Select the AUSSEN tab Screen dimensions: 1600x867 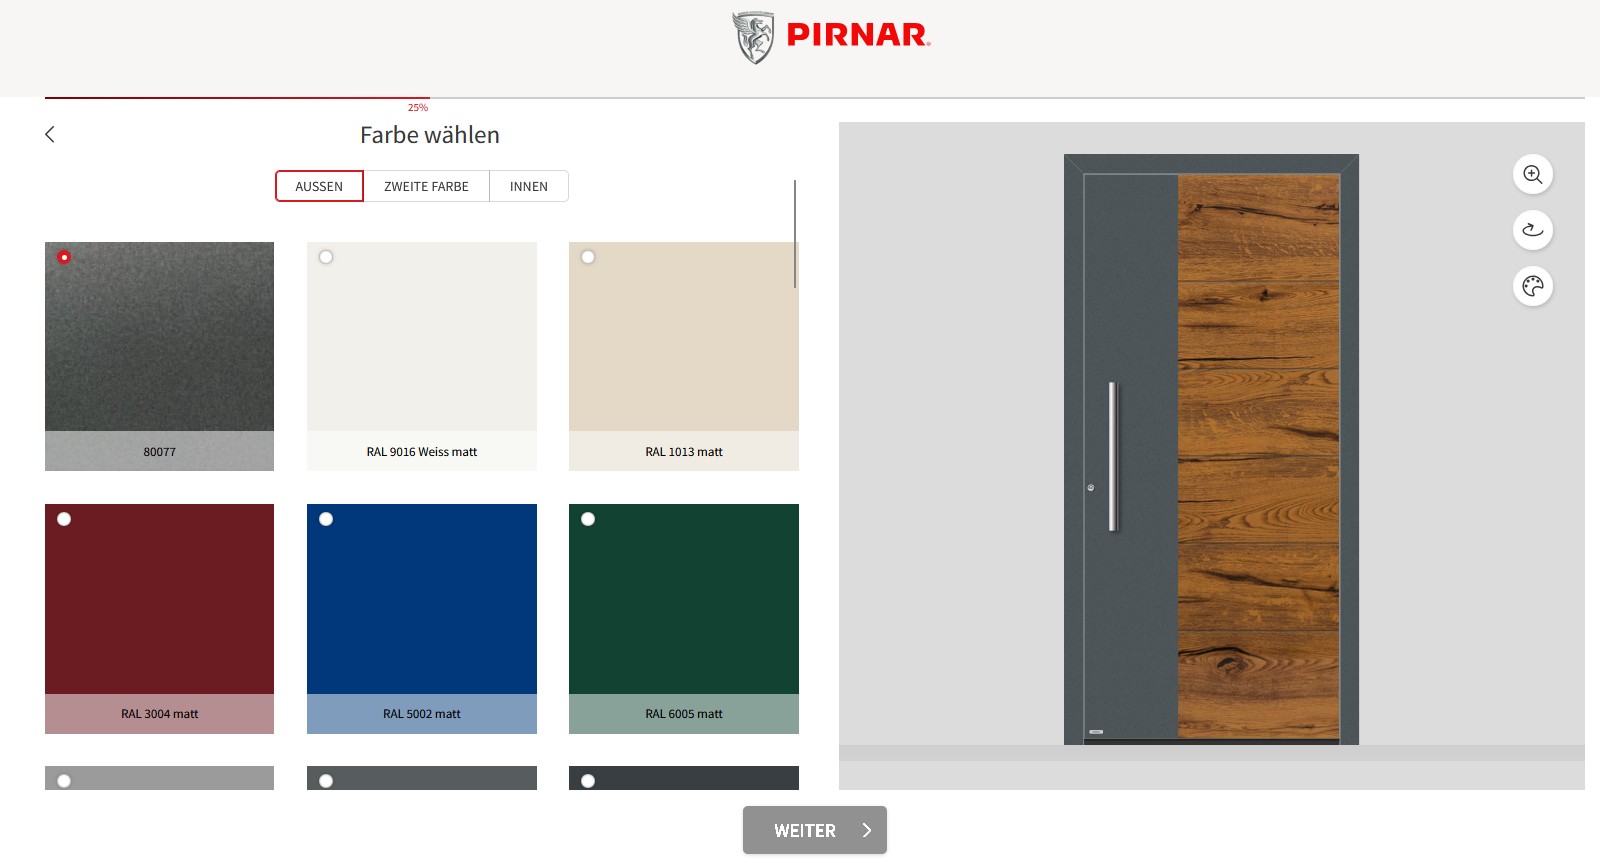click(x=319, y=187)
